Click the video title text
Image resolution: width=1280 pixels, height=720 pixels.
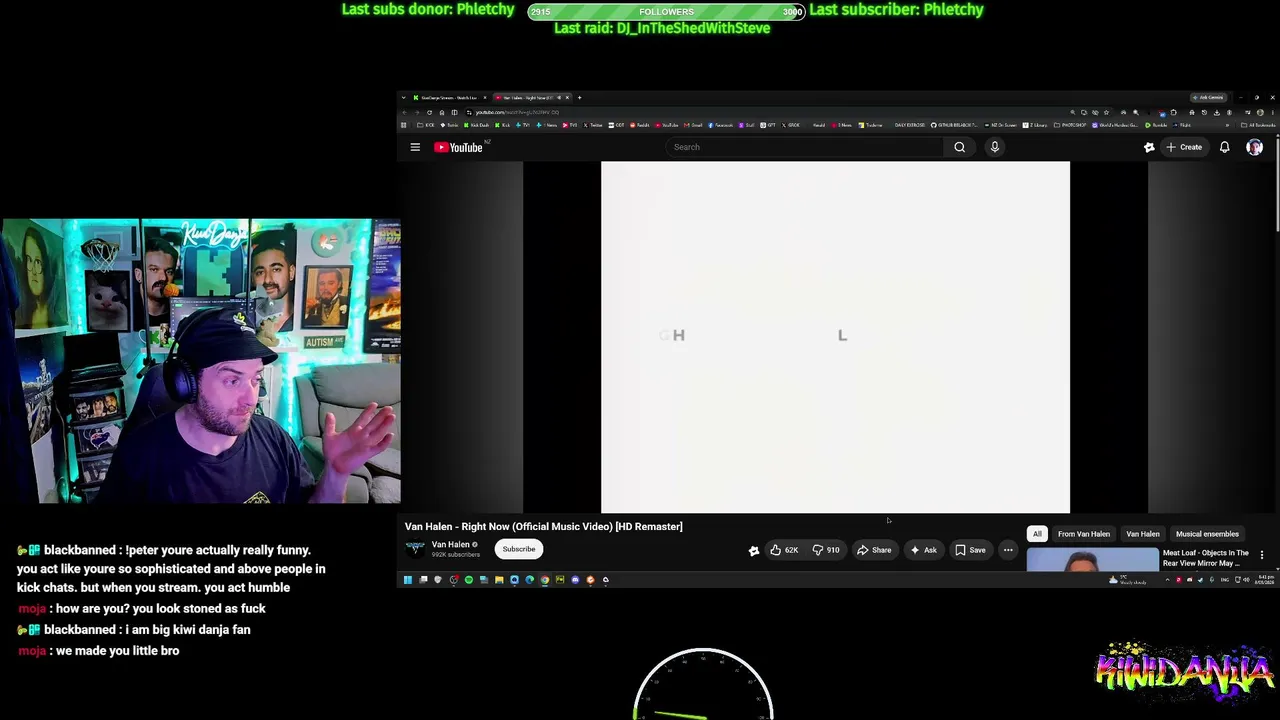544,526
